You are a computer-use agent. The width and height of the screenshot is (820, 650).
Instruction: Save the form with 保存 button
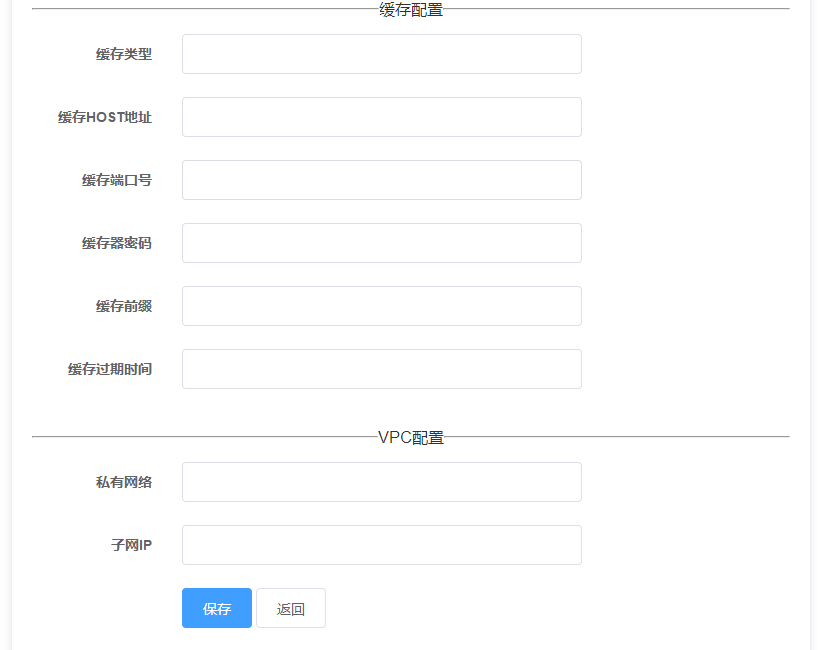pos(217,608)
